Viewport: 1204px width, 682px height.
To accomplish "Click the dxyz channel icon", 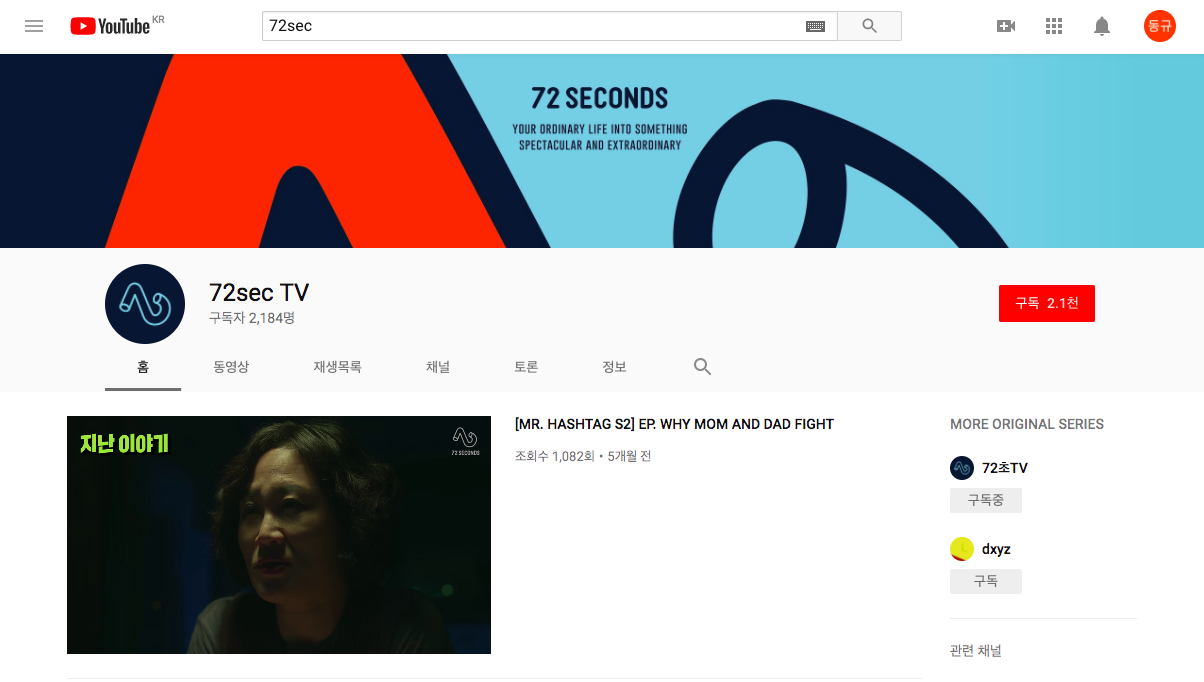I will tap(962, 549).
